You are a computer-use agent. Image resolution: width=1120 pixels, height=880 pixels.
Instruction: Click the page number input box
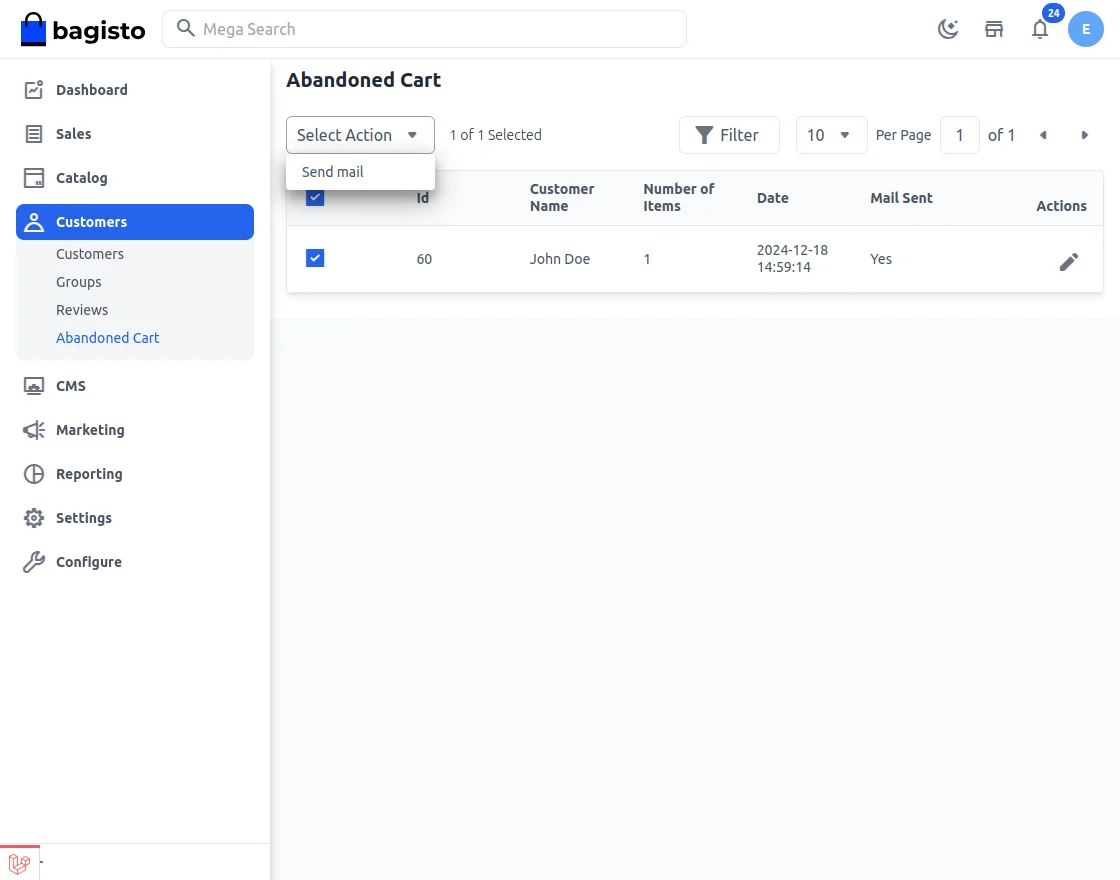point(960,135)
